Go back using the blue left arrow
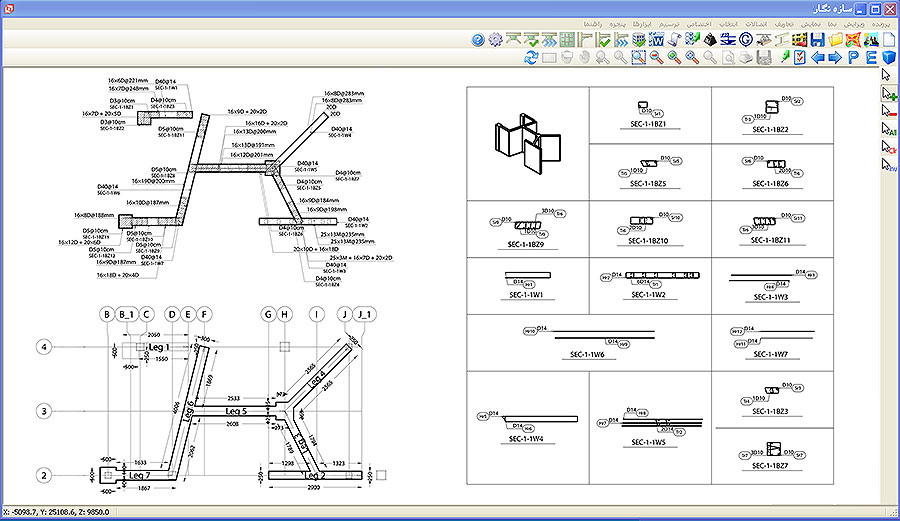 [x=817, y=58]
